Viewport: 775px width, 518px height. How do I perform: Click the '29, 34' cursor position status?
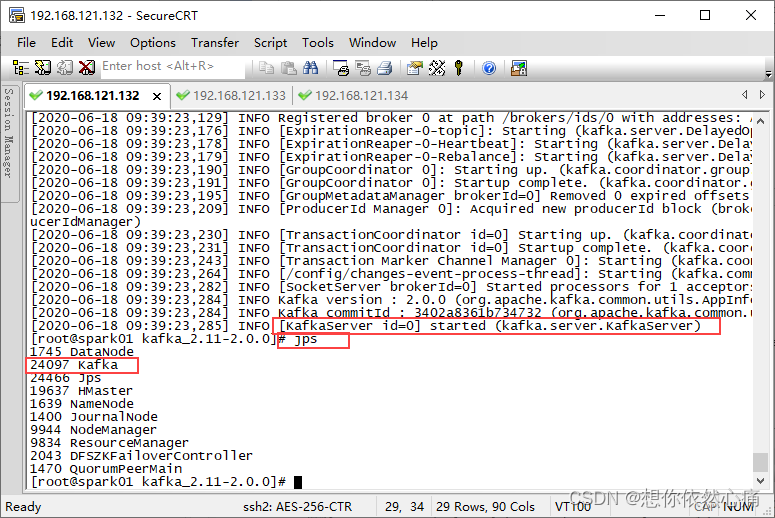pos(404,507)
